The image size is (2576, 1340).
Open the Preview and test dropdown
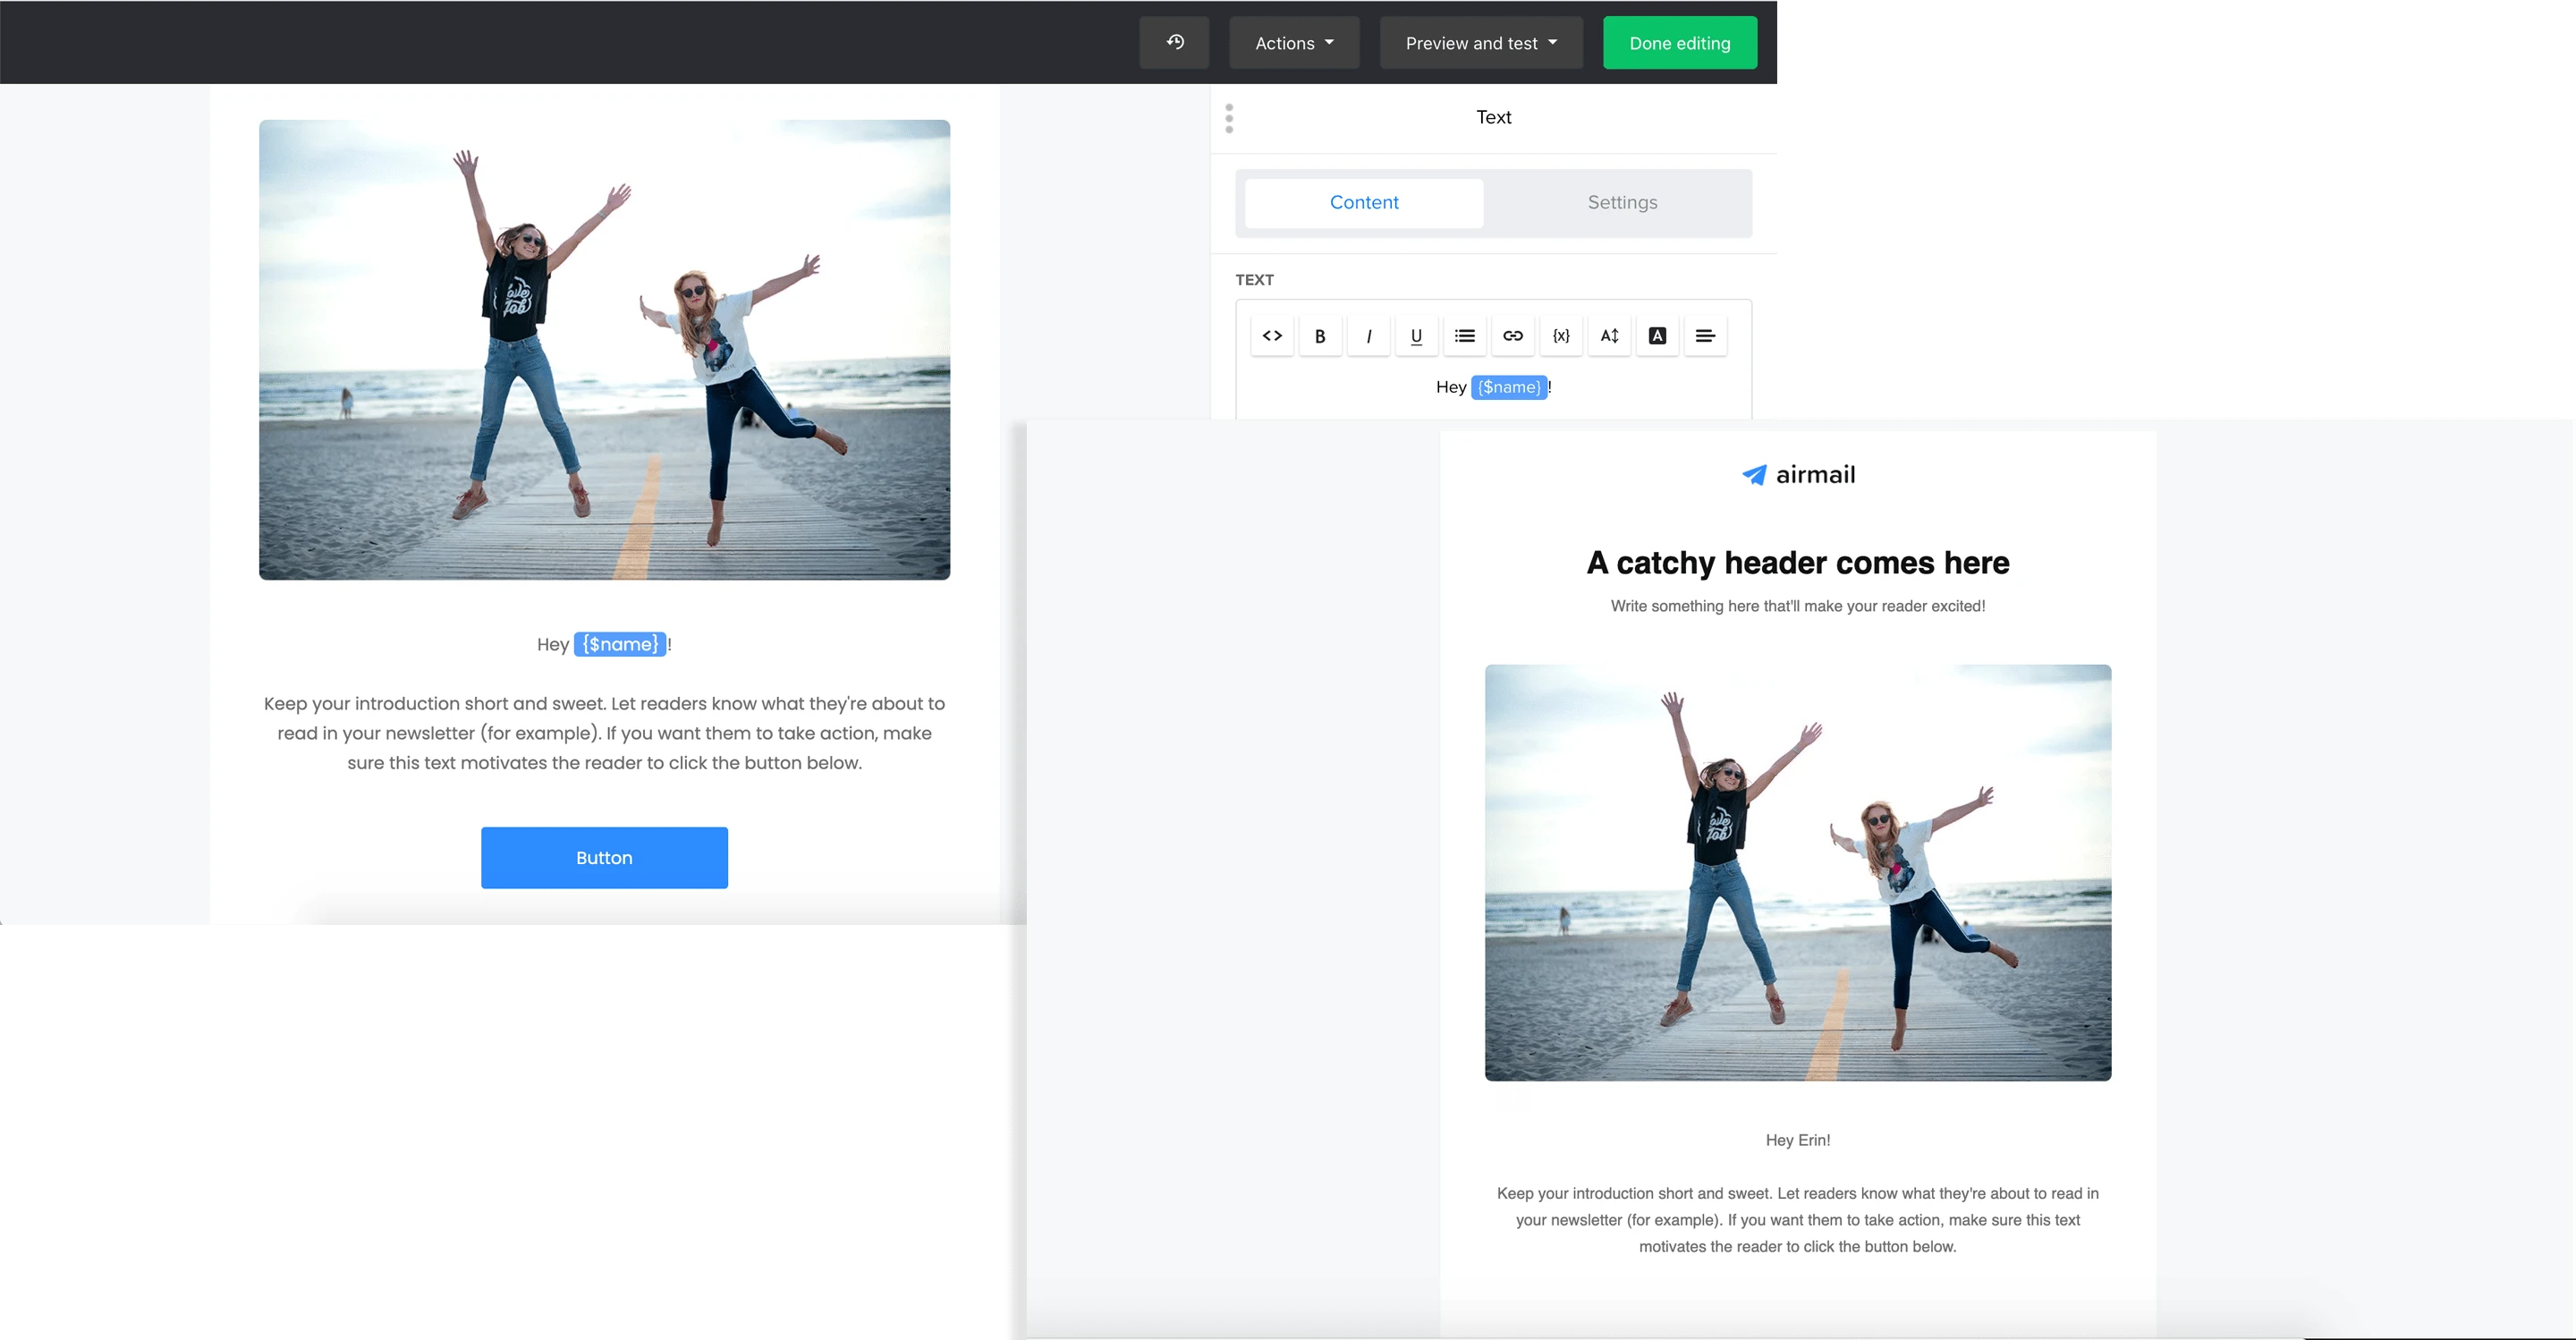[1481, 43]
